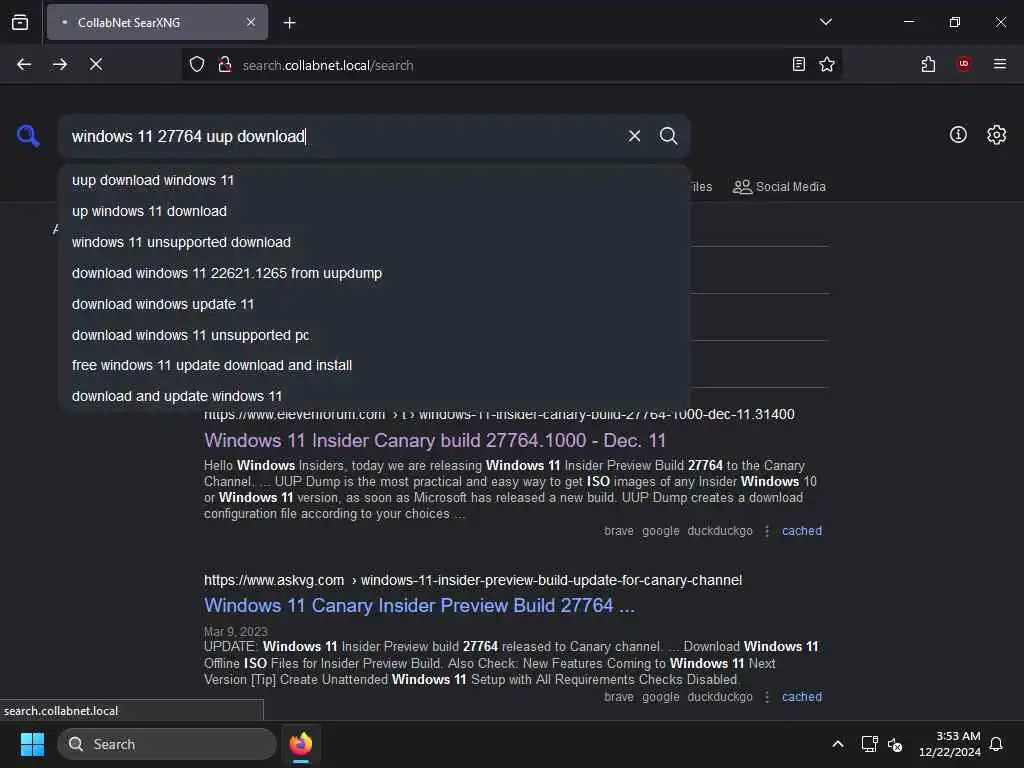The height and width of the screenshot is (768, 1024).
Task: Toggle reader view icon
Action: (798, 64)
